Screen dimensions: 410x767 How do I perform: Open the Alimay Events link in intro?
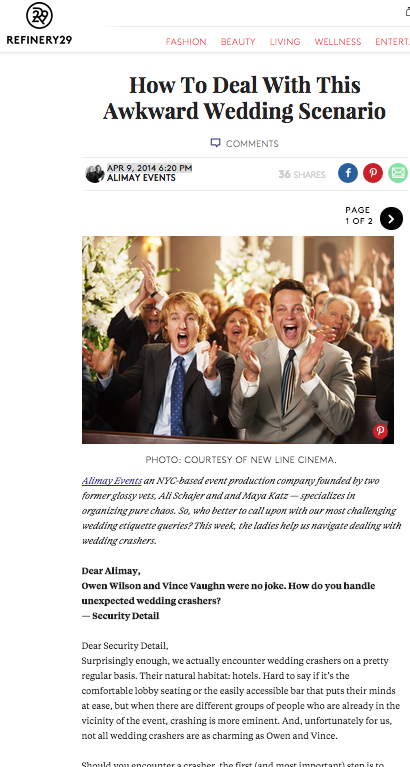pyautogui.click(x=112, y=481)
